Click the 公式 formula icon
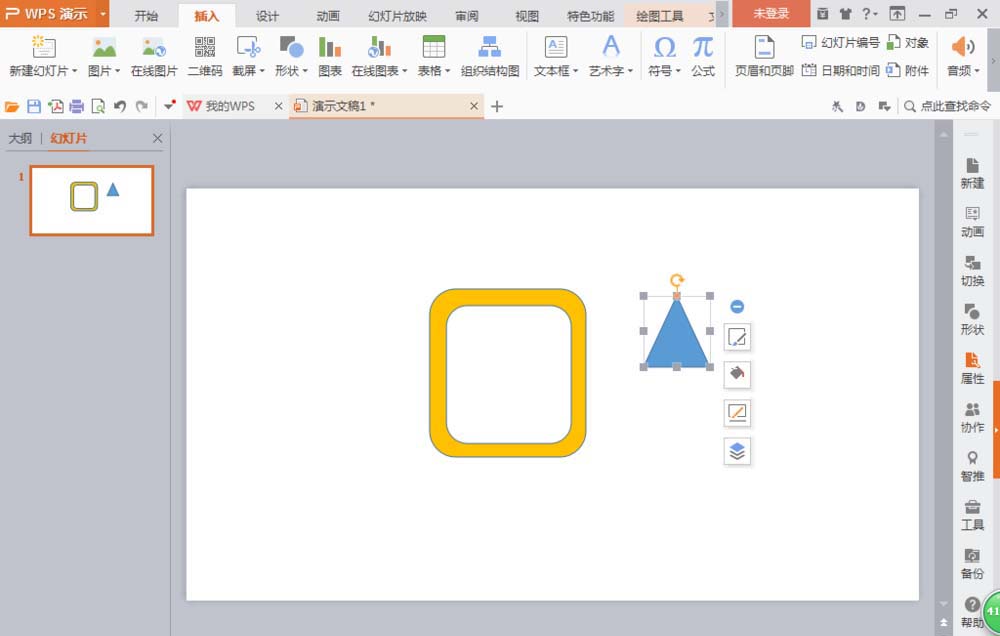This screenshot has height=636, width=1000. [703, 56]
